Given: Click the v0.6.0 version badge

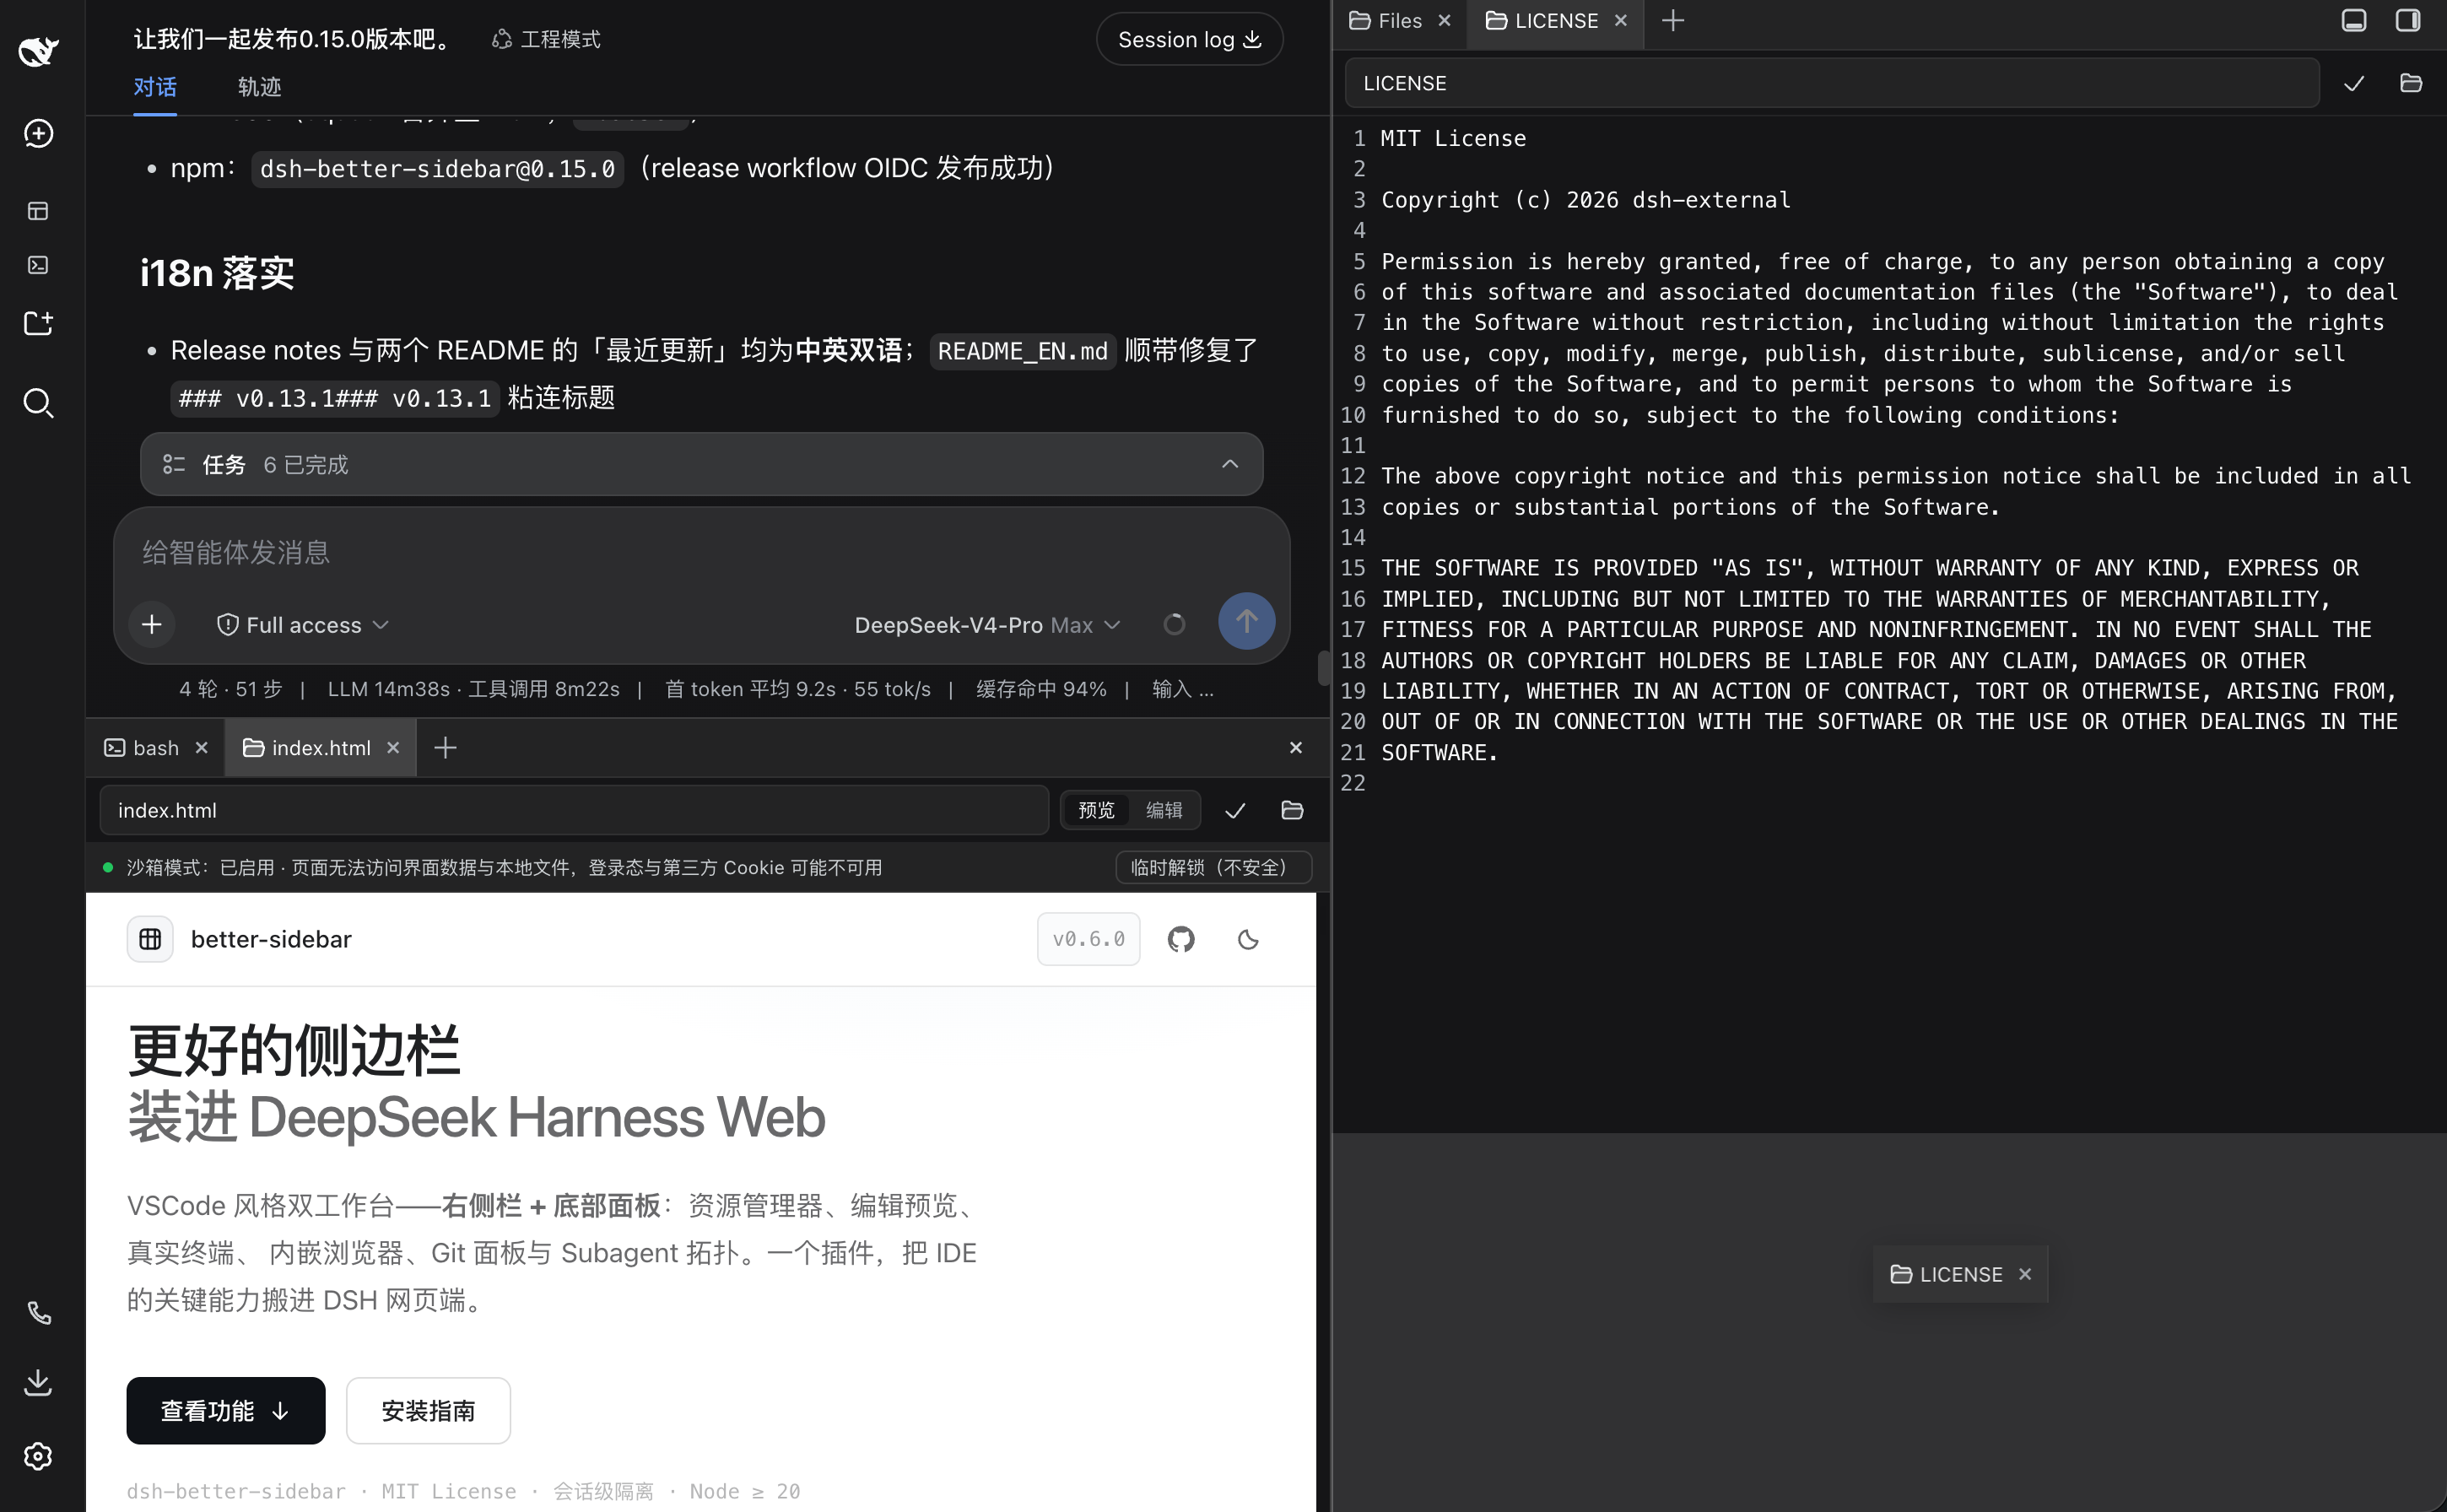Looking at the screenshot, I should tap(1088, 939).
